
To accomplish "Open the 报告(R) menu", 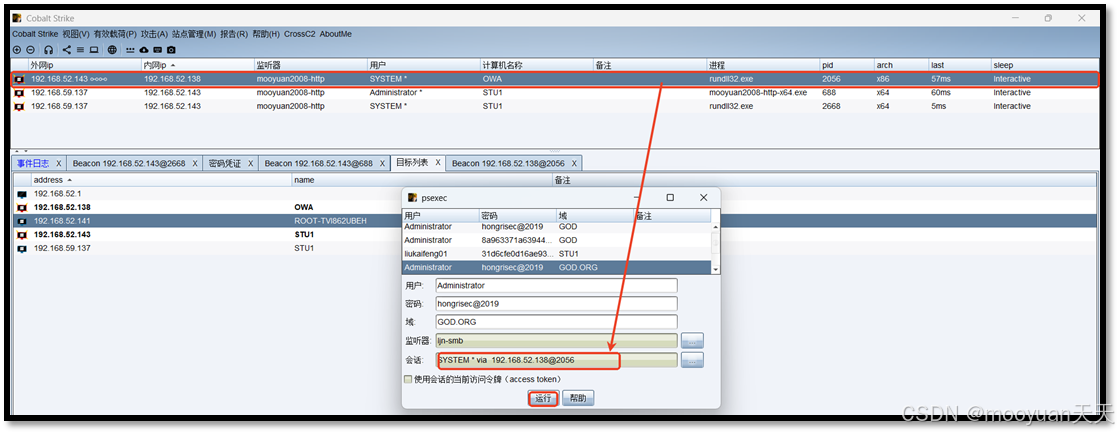I will click(234, 34).
